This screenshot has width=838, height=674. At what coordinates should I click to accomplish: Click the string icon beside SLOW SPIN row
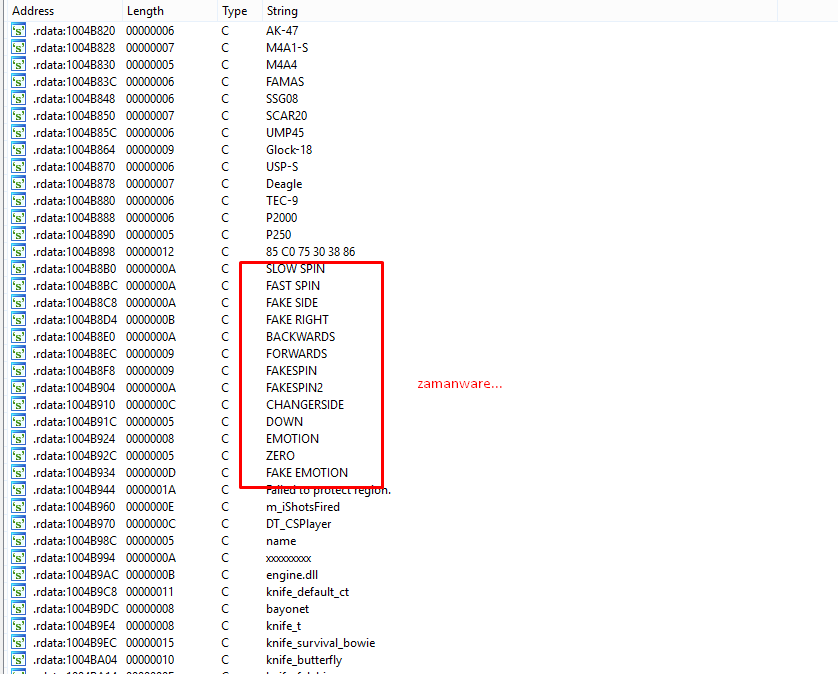point(18,269)
